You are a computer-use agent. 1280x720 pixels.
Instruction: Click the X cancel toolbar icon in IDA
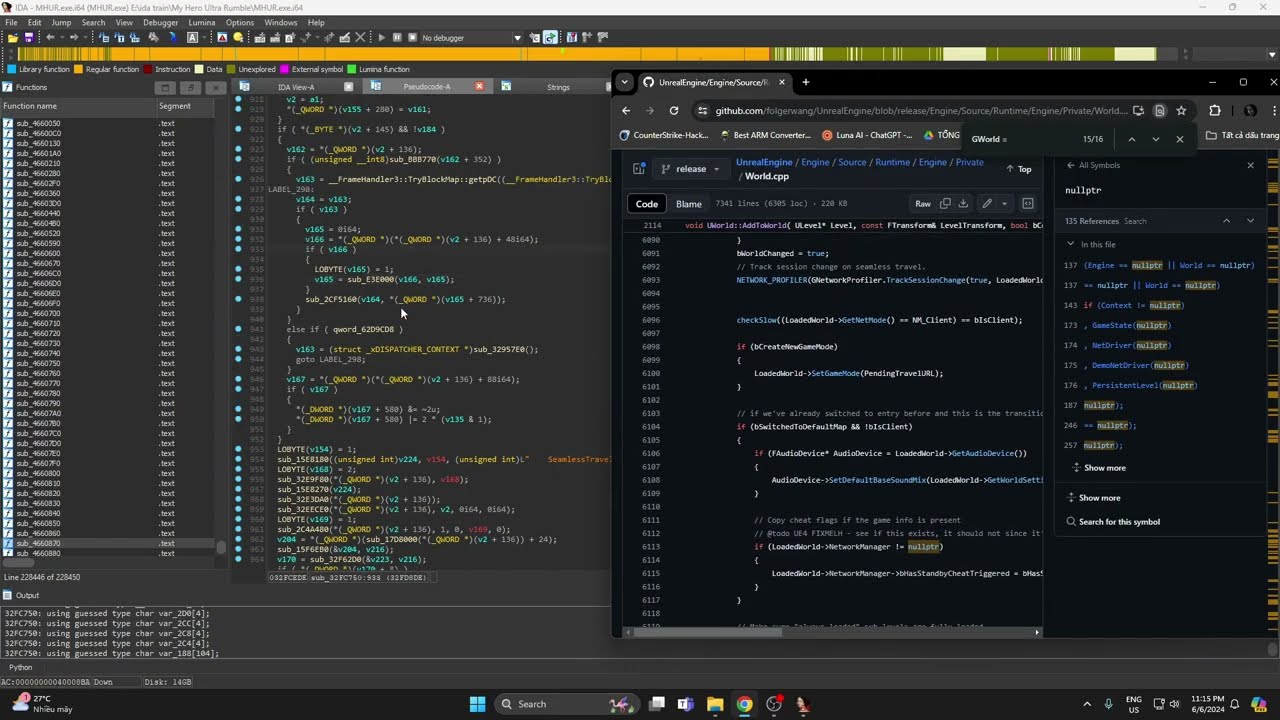coord(360,37)
